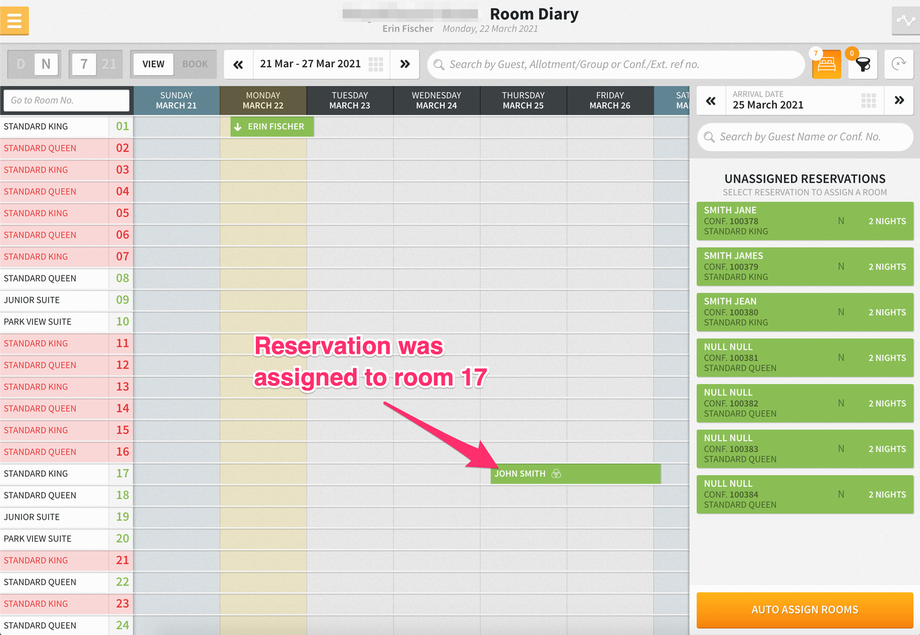The height and width of the screenshot is (635, 920).
Task: Select the Wednesday March 24 column header
Action: pyautogui.click(x=437, y=100)
